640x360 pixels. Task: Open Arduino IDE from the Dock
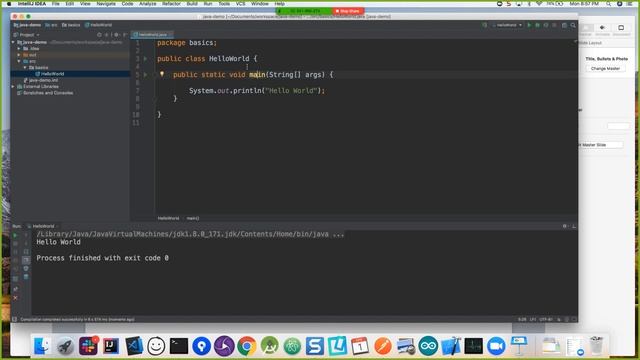(428, 346)
